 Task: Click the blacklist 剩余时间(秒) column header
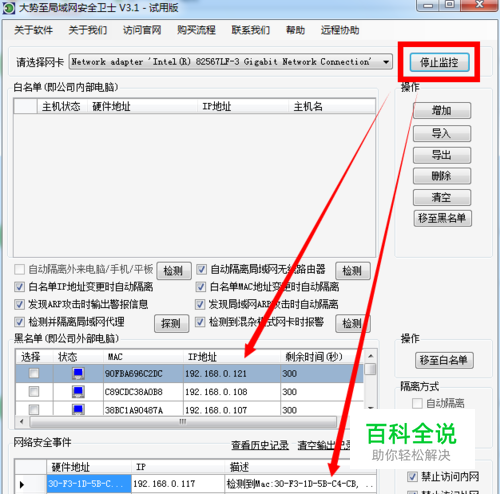click(322, 357)
